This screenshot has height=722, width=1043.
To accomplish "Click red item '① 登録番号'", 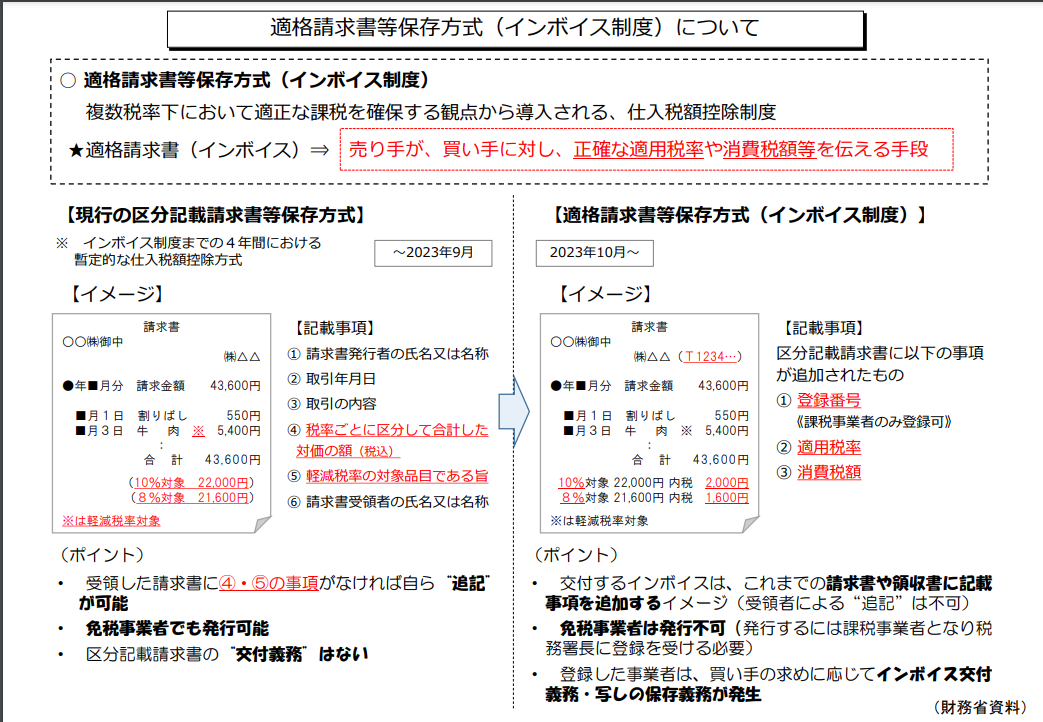I will (819, 401).
